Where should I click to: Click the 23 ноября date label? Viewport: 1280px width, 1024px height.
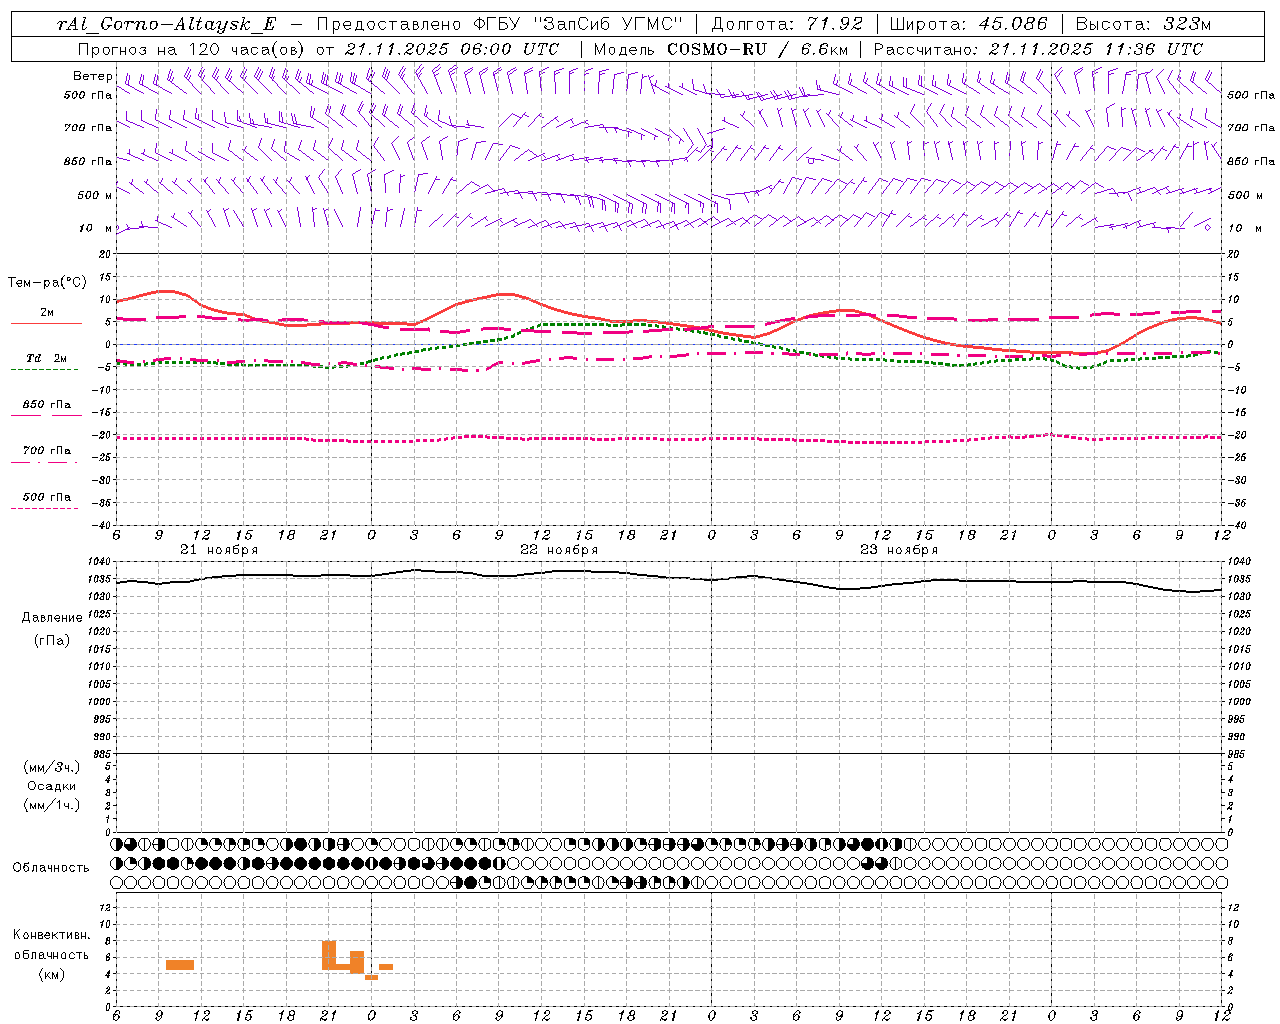coord(899,549)
